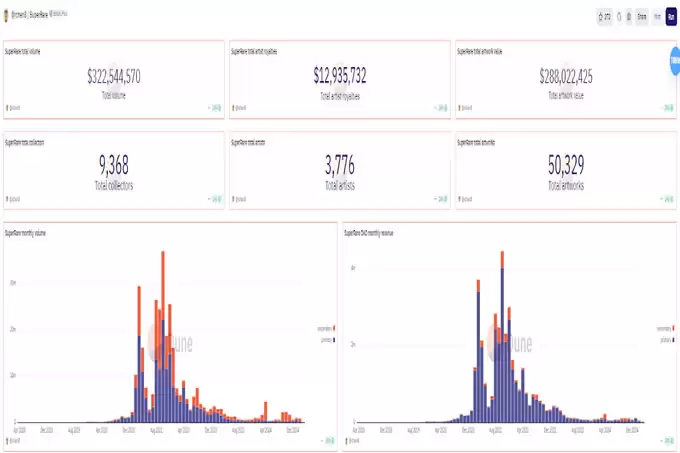Star the SuperRare dashboard
The height and width of the screenshot is (453, 680).
click(x=604, y=17)
